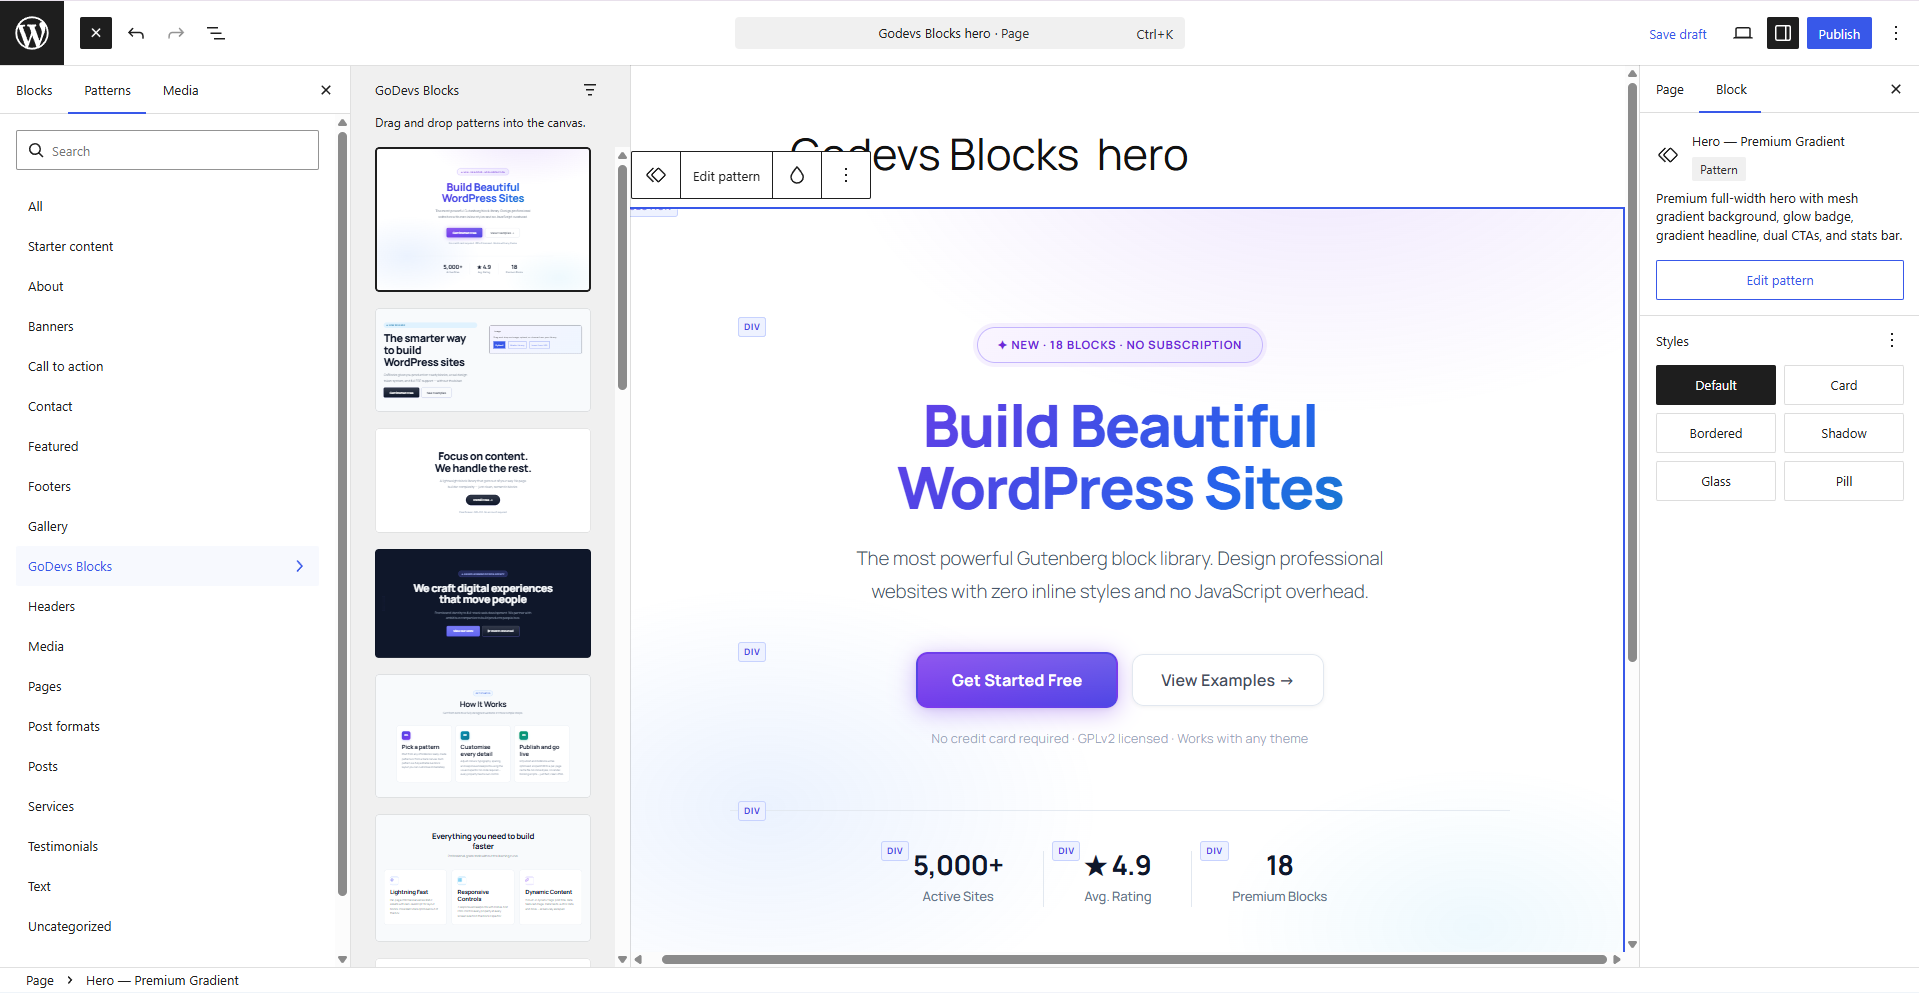Apply the Default block style

tap(1716, 385)
